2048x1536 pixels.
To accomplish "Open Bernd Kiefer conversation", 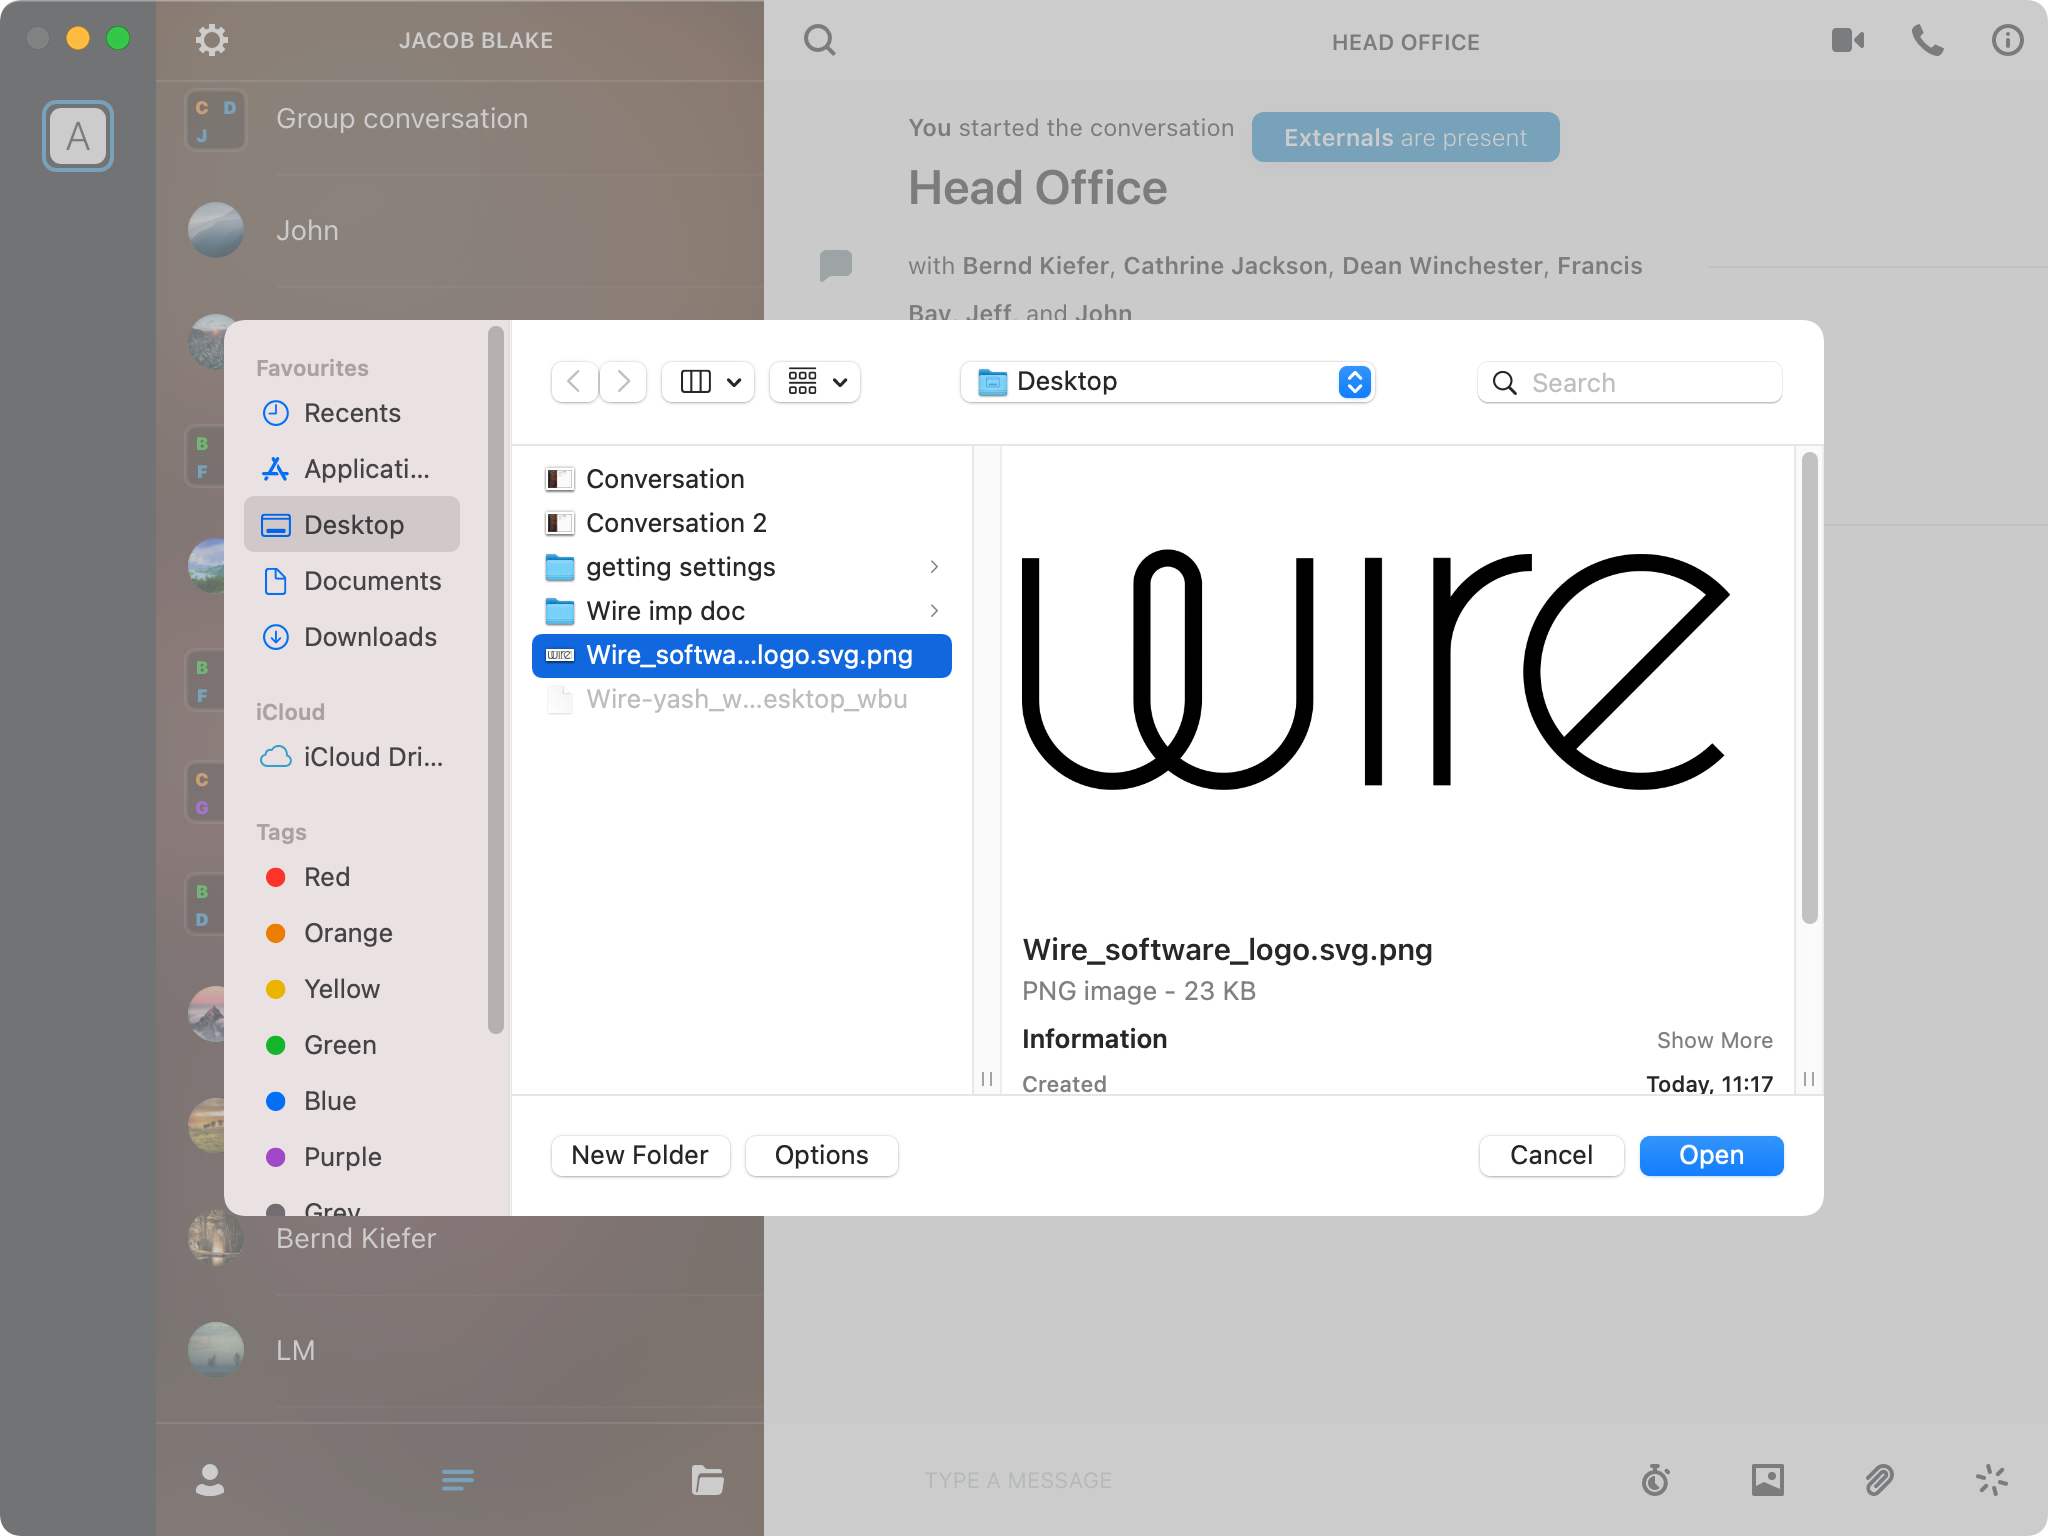I will [x=460, y=1239].
